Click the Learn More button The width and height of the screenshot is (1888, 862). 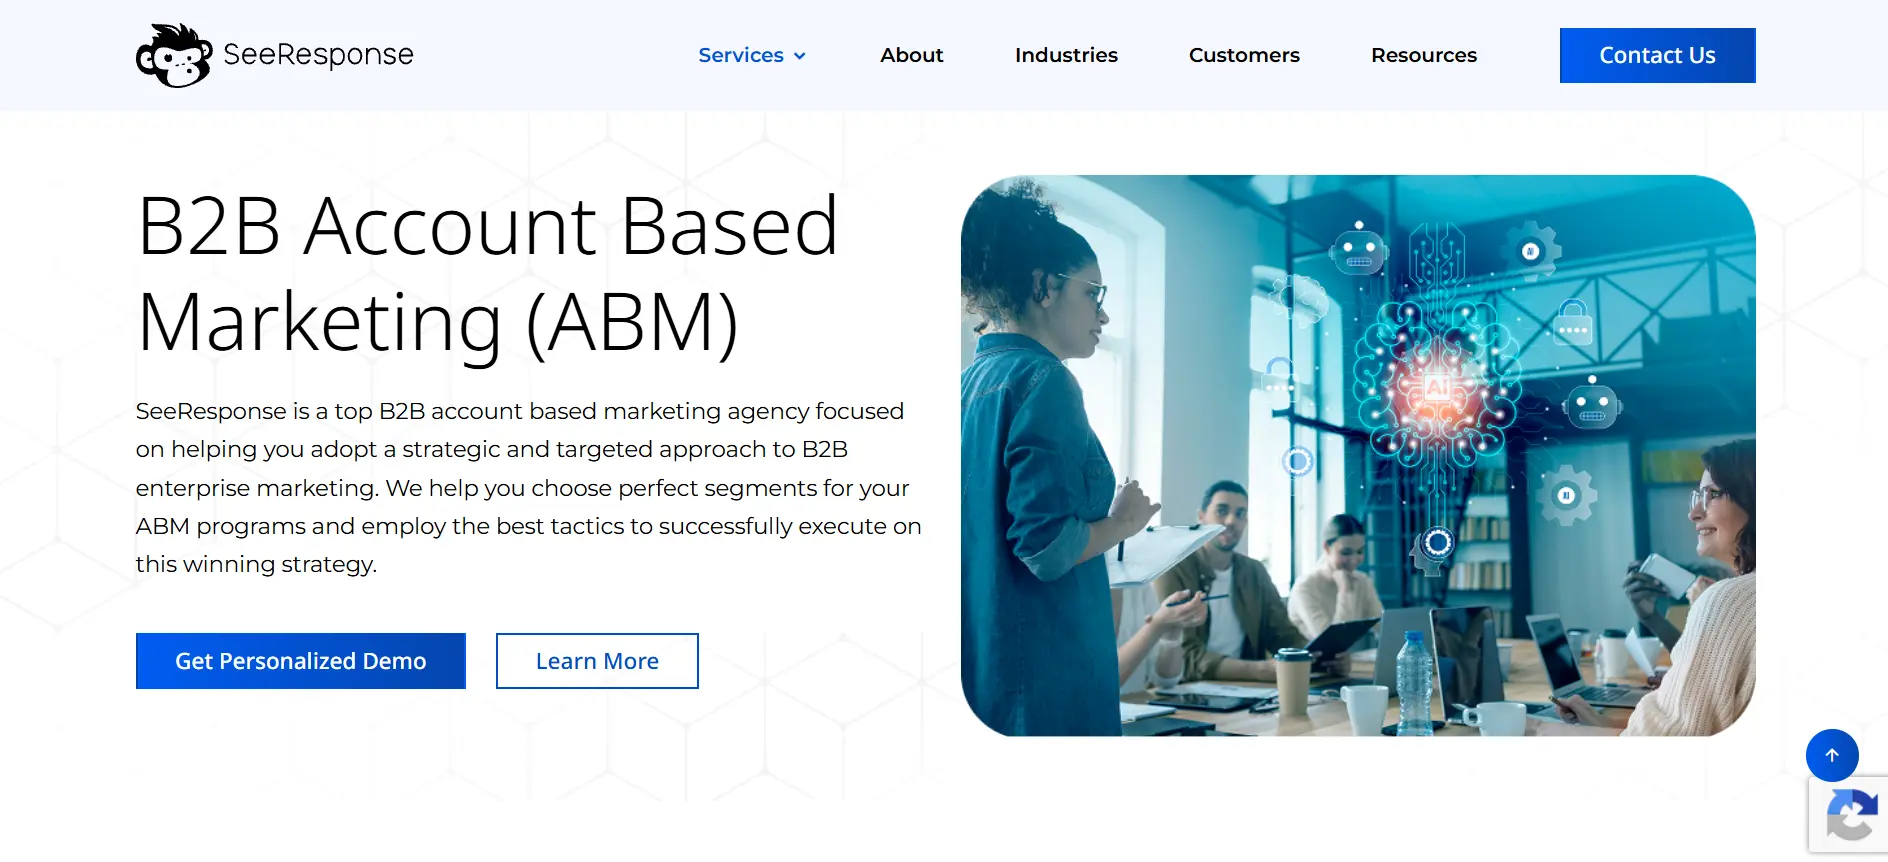(x=597, y=661)
